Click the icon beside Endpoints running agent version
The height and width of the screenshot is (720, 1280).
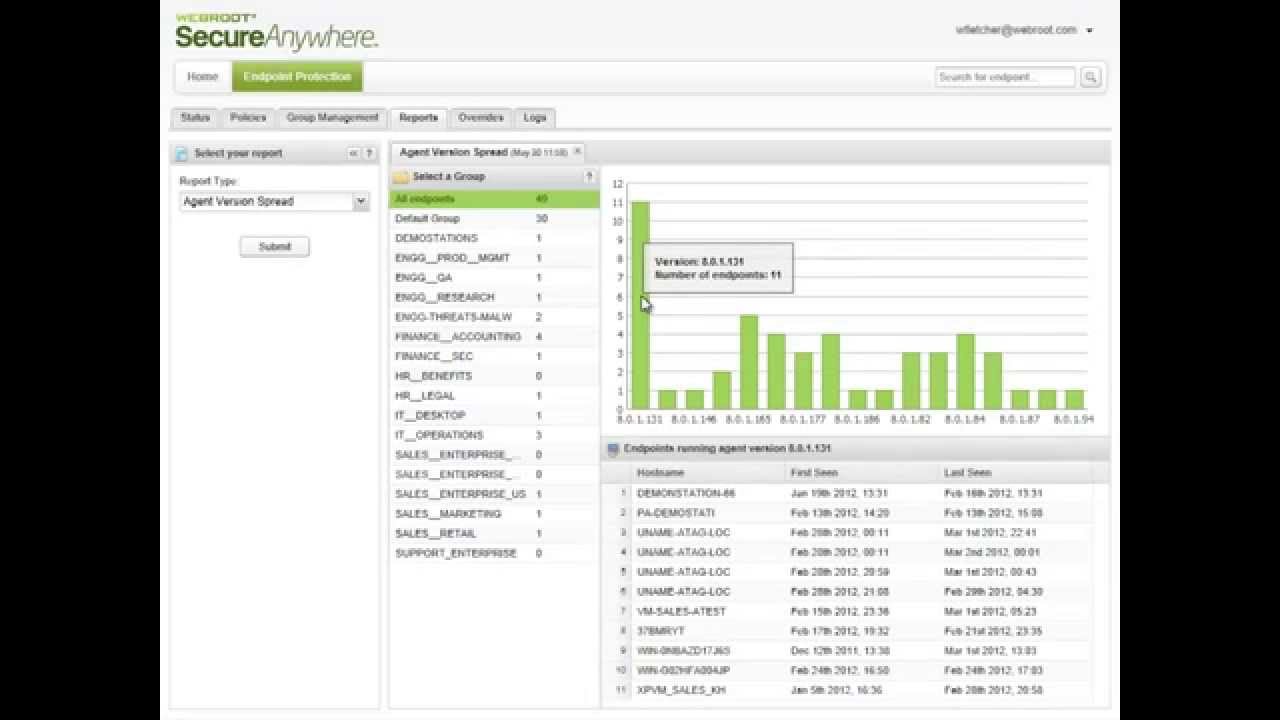tap(613, 449)
